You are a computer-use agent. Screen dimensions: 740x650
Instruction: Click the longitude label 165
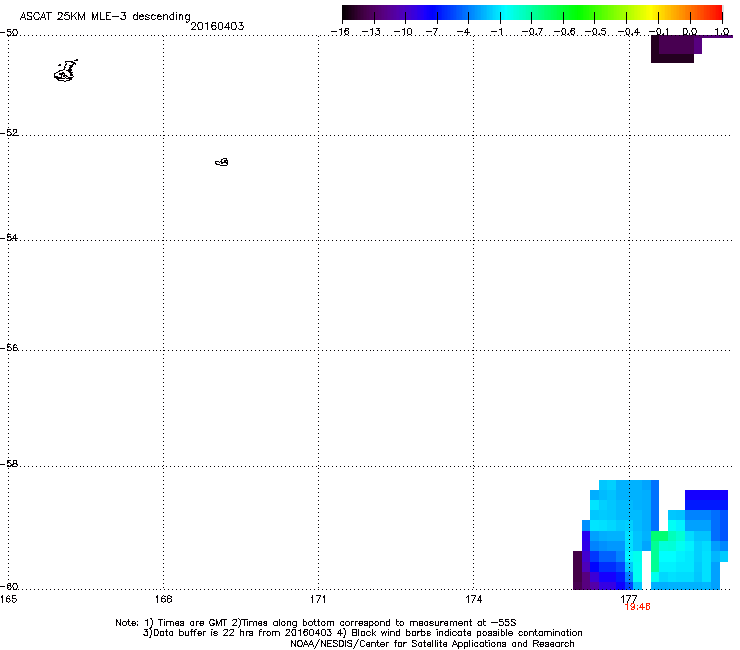coord(8,599)
